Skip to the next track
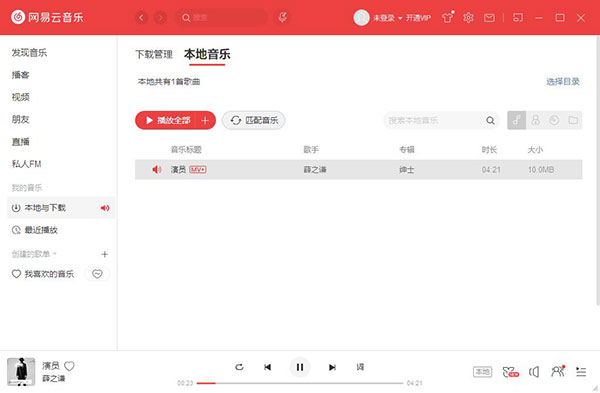The width and height of the screenshot is (600, 393). (332, 367)
